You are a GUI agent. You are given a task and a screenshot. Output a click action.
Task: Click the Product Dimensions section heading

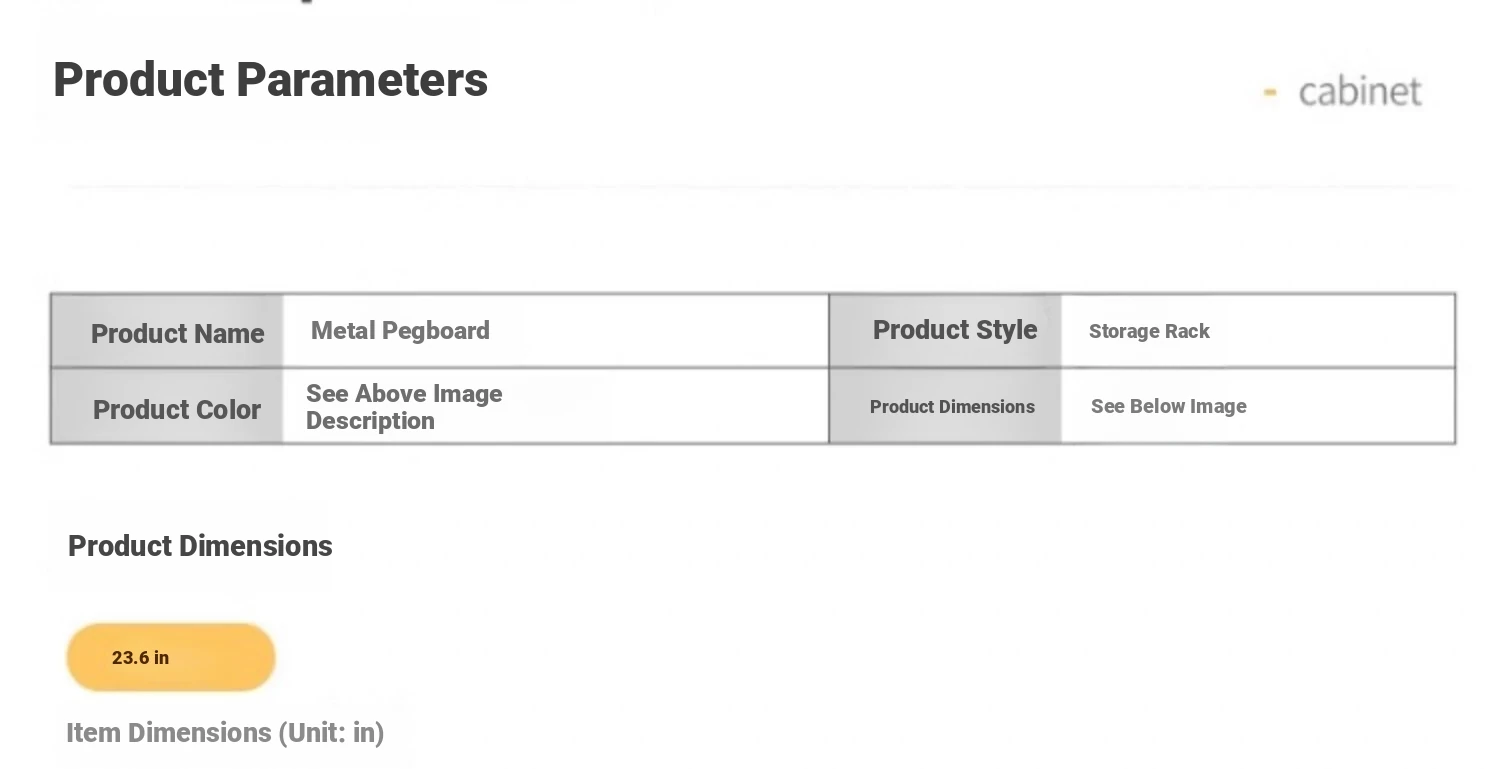(200, 546)
